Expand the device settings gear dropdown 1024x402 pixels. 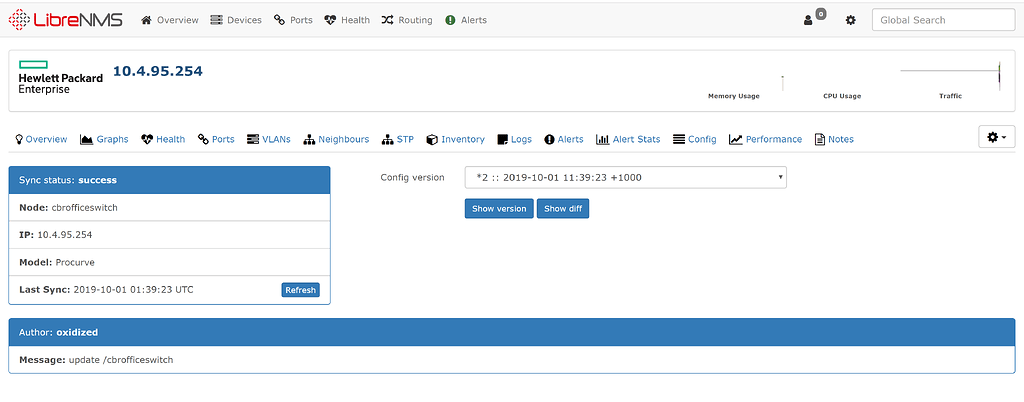(996, 137)
